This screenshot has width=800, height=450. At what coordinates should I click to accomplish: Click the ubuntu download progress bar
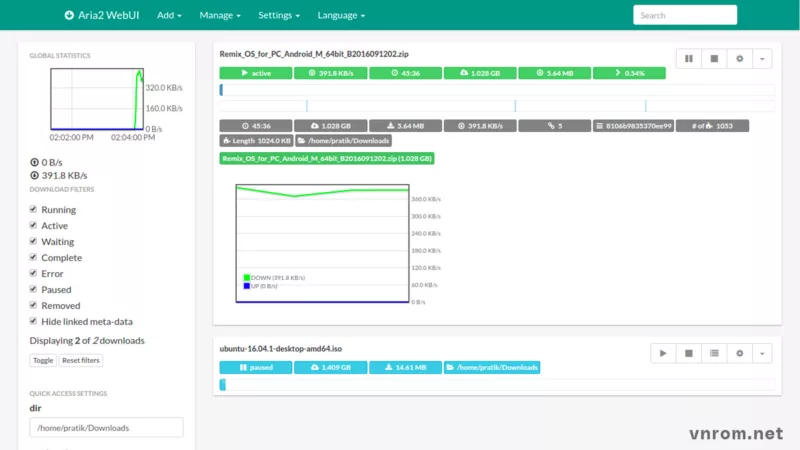point(497,384)
